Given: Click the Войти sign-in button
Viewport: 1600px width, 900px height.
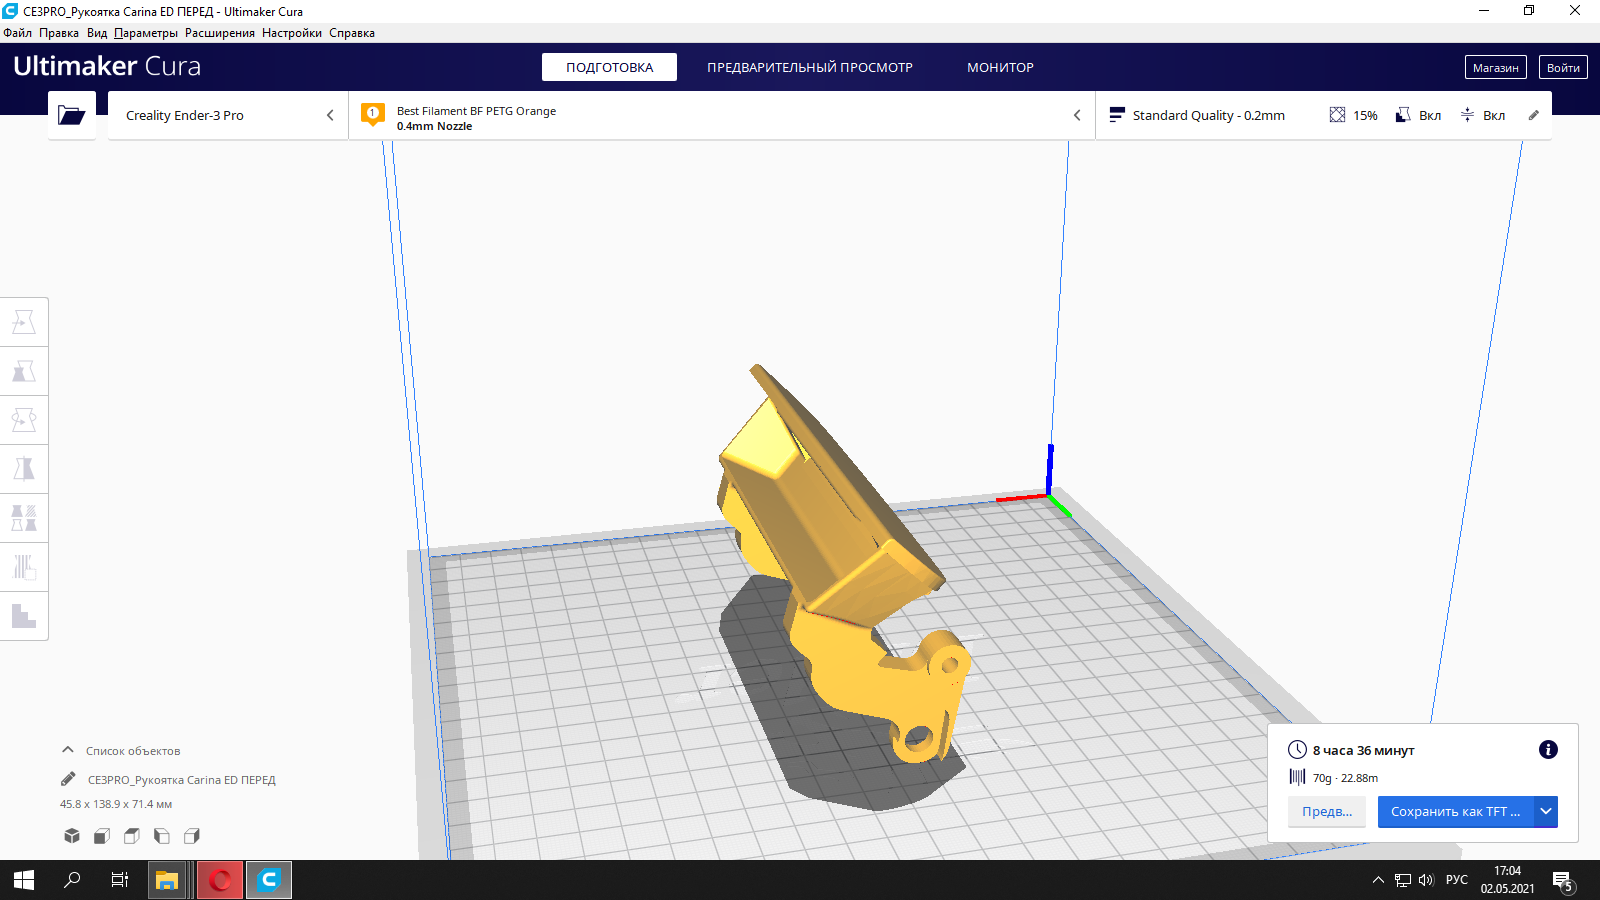Looking at the screenshot, I should pos(1563,67).
